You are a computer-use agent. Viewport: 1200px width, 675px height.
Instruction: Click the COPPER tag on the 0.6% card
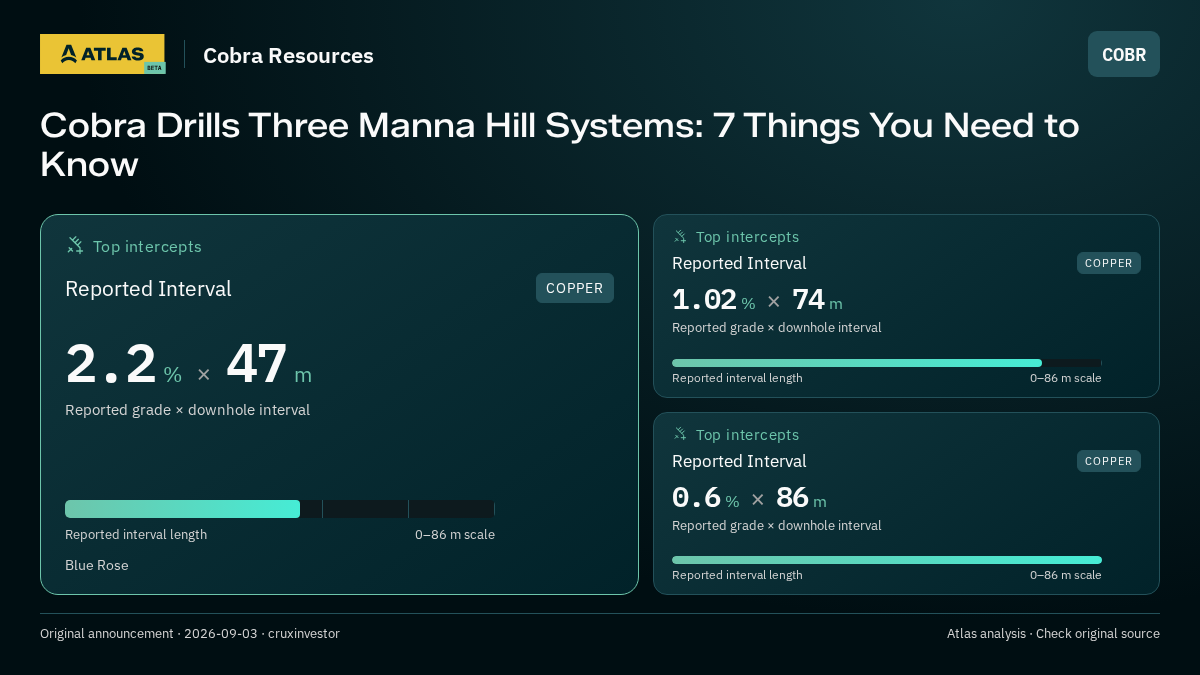(x=1109, y=461)
